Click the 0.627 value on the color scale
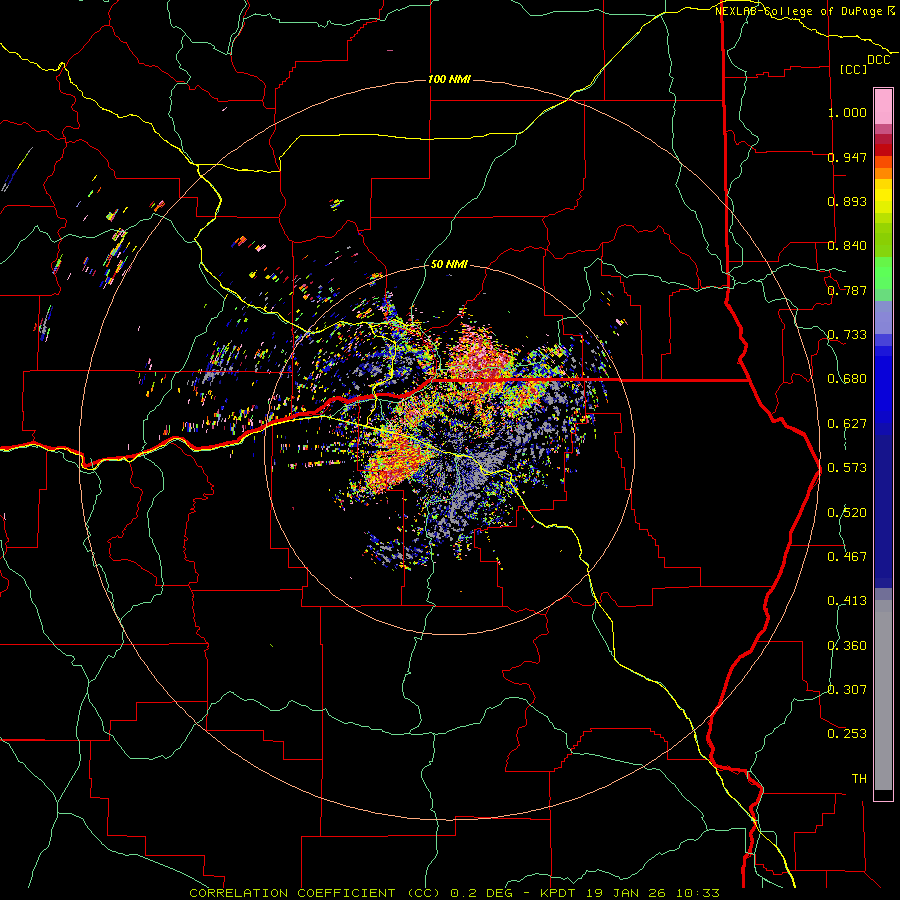The image size is (900, 900). (x=847, y=424)
